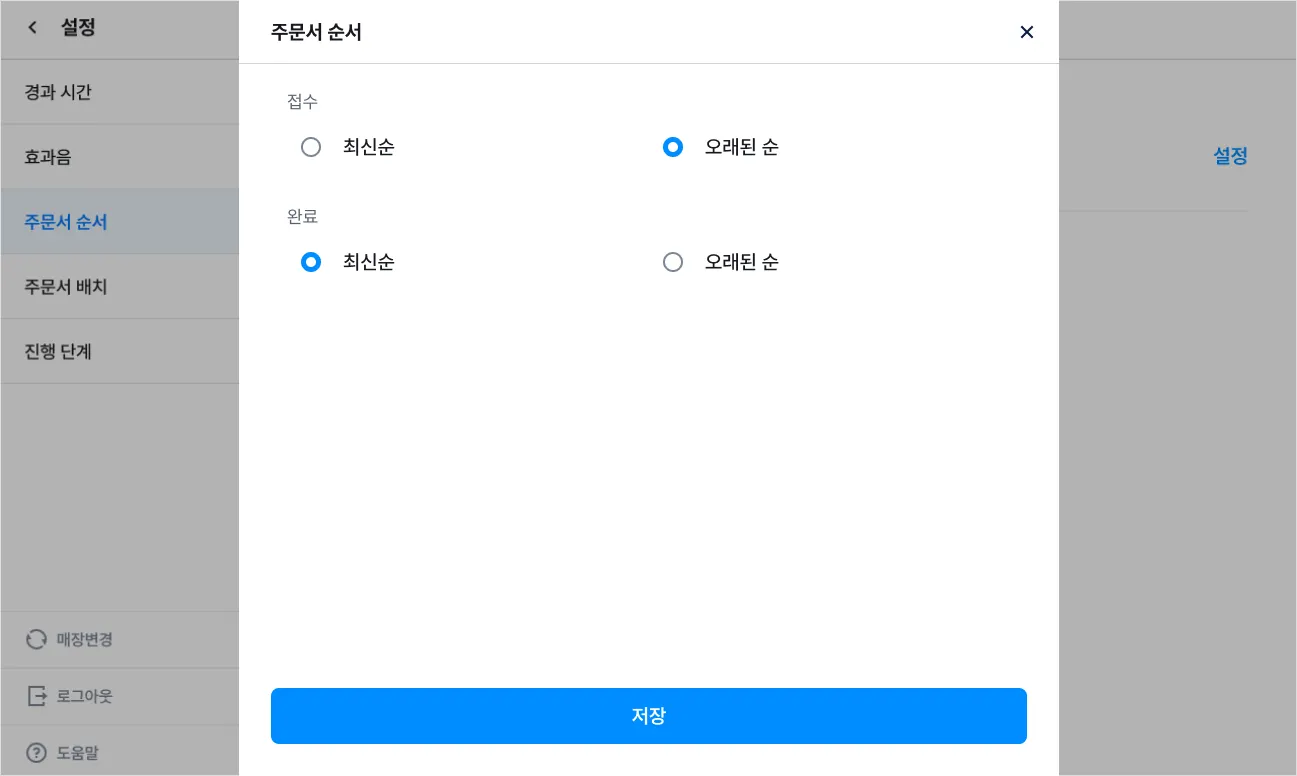Viewport: 1297px width, 776px height.
Task: Click the 매장변경 refresh arrows icon
Action: pos(37,640)
